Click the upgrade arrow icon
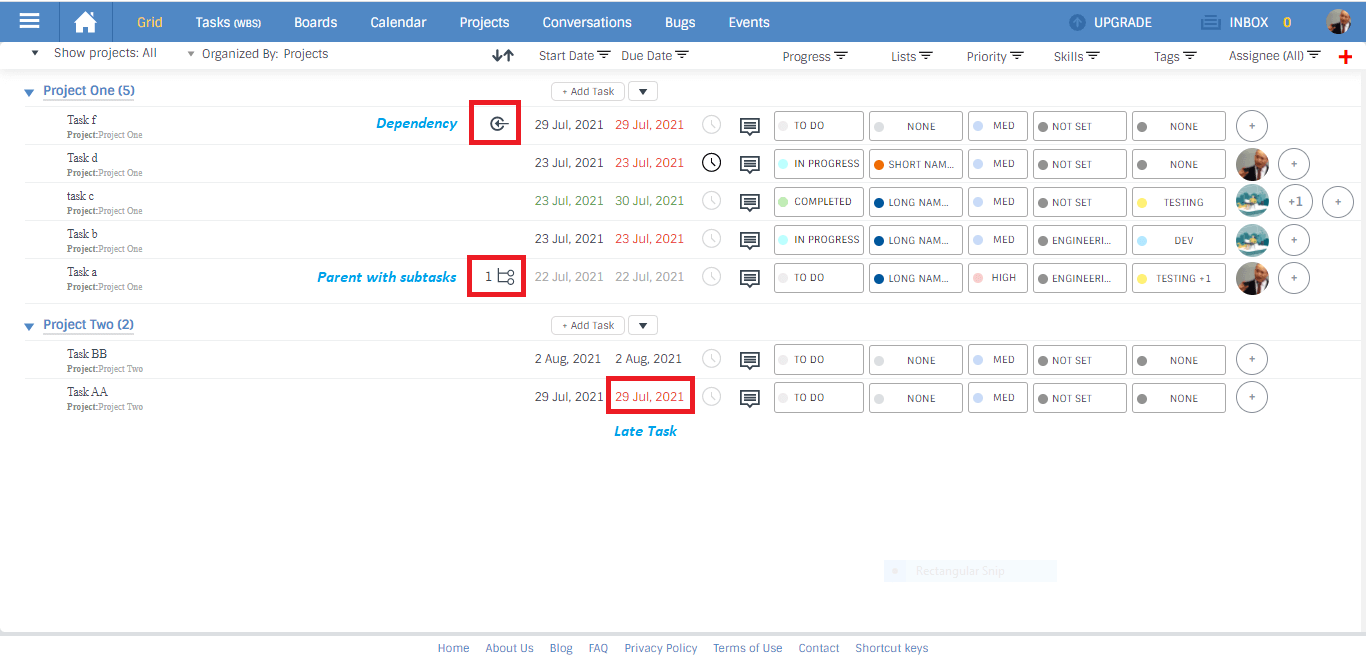1366x658 pixels. tap(1077, 22)
